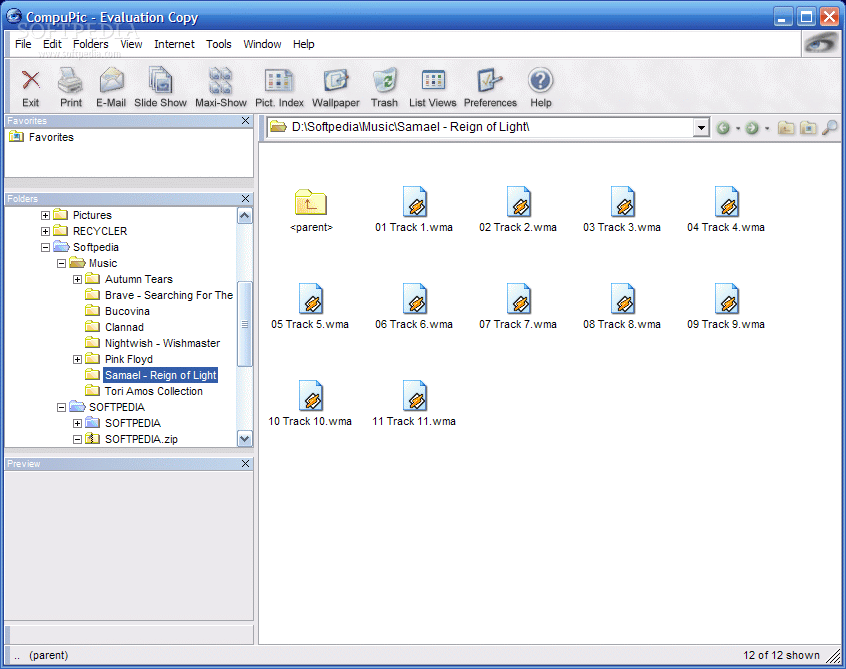Close the Preview panel
Viewport: 846px width, 669px height.
pos(245,464)
